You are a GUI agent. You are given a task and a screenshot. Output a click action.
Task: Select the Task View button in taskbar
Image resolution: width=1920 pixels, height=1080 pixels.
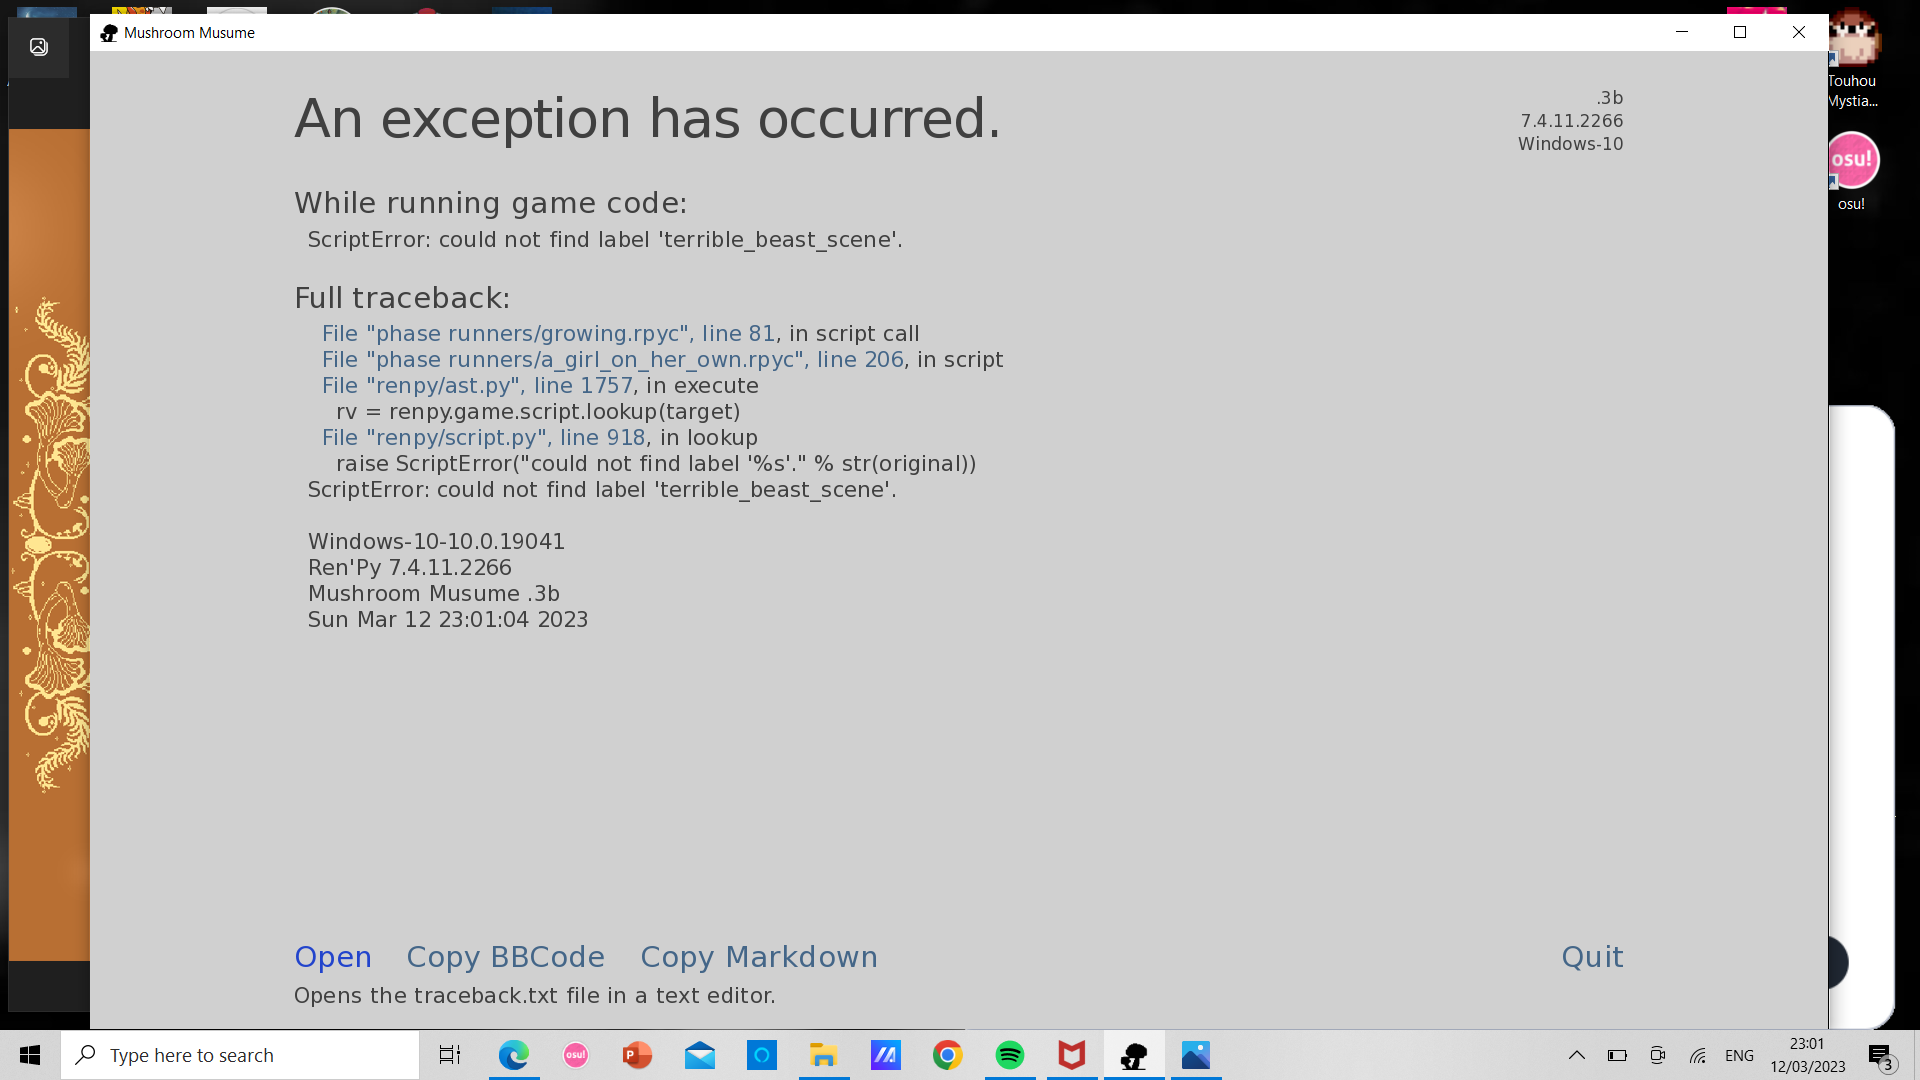(450, 1054)
